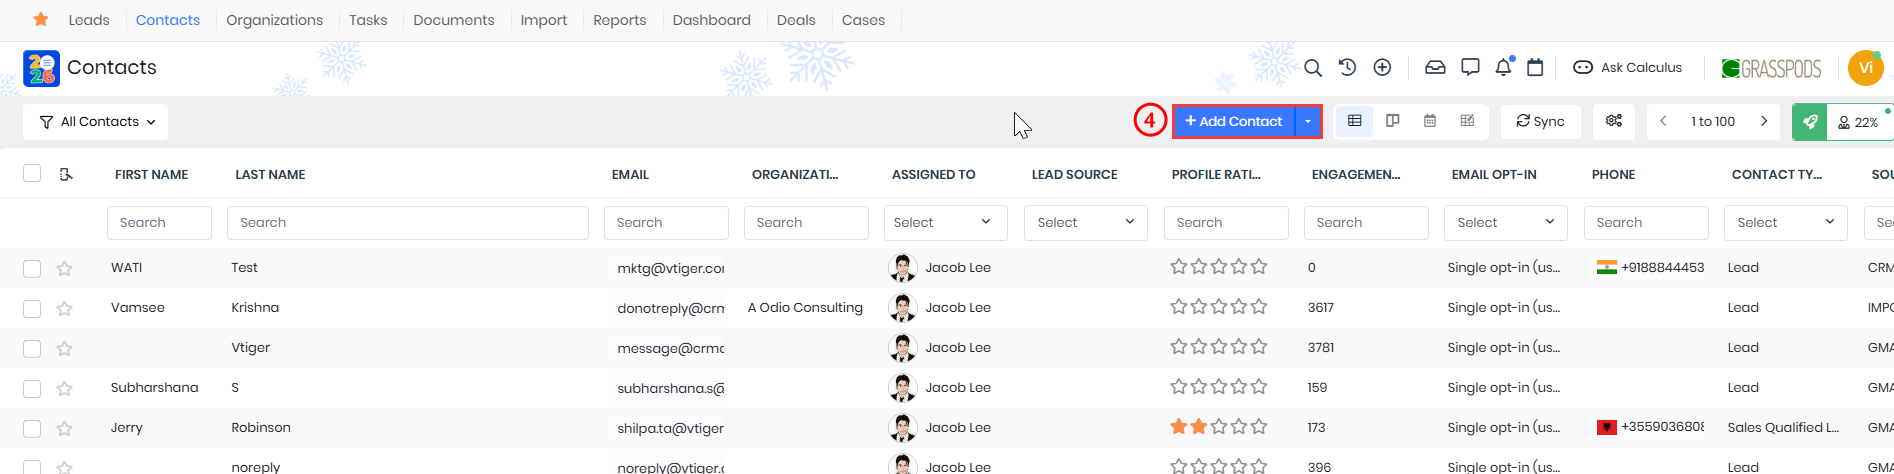Image resolution: width=1894 pixels, height=474 pixels.
Task: Open the list settings gears icon
Action: point(1613,121)
